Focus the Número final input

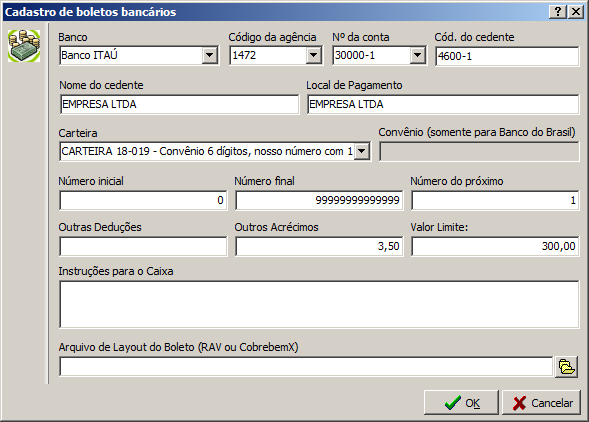tap(319, 200)
